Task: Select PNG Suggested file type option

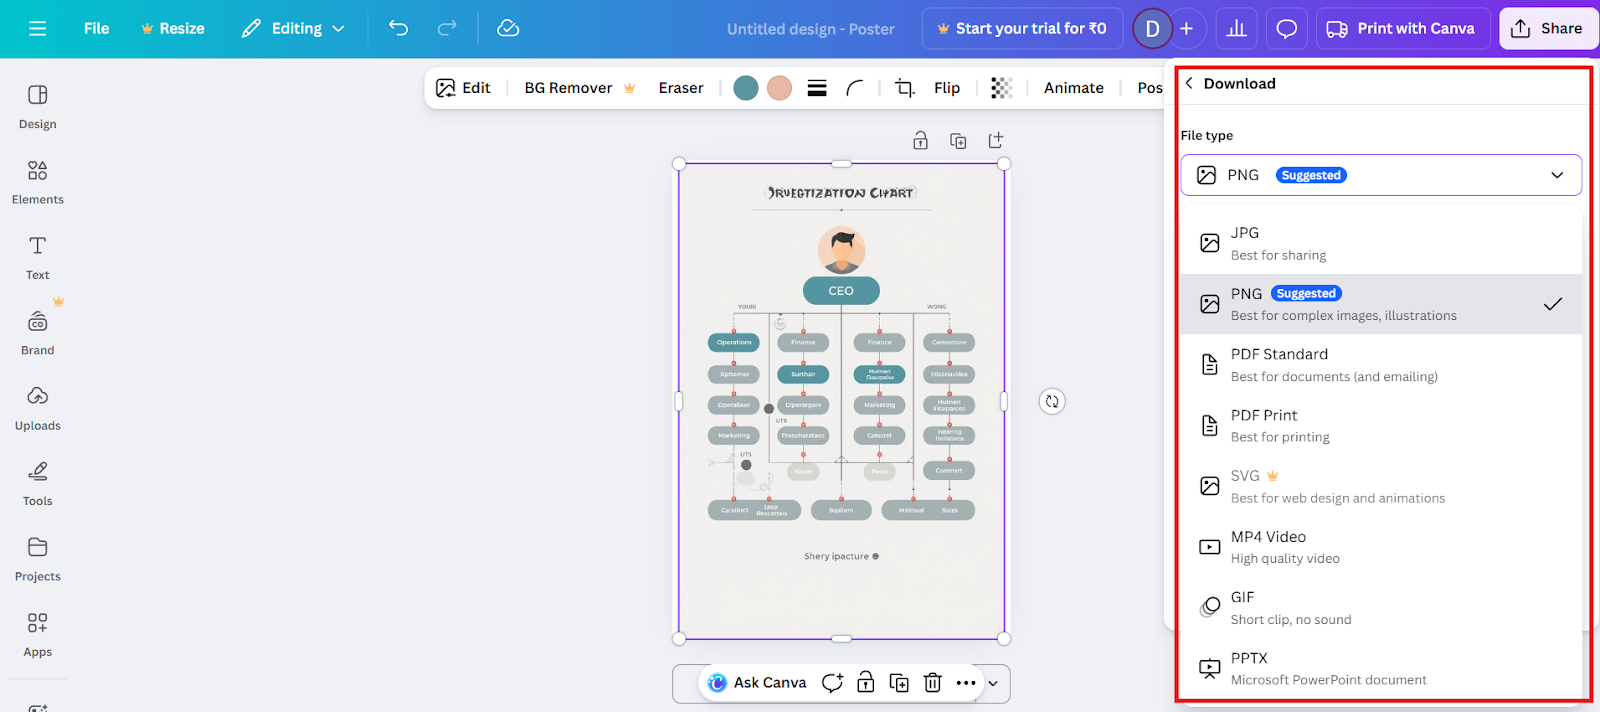Action: point(1381,304)
